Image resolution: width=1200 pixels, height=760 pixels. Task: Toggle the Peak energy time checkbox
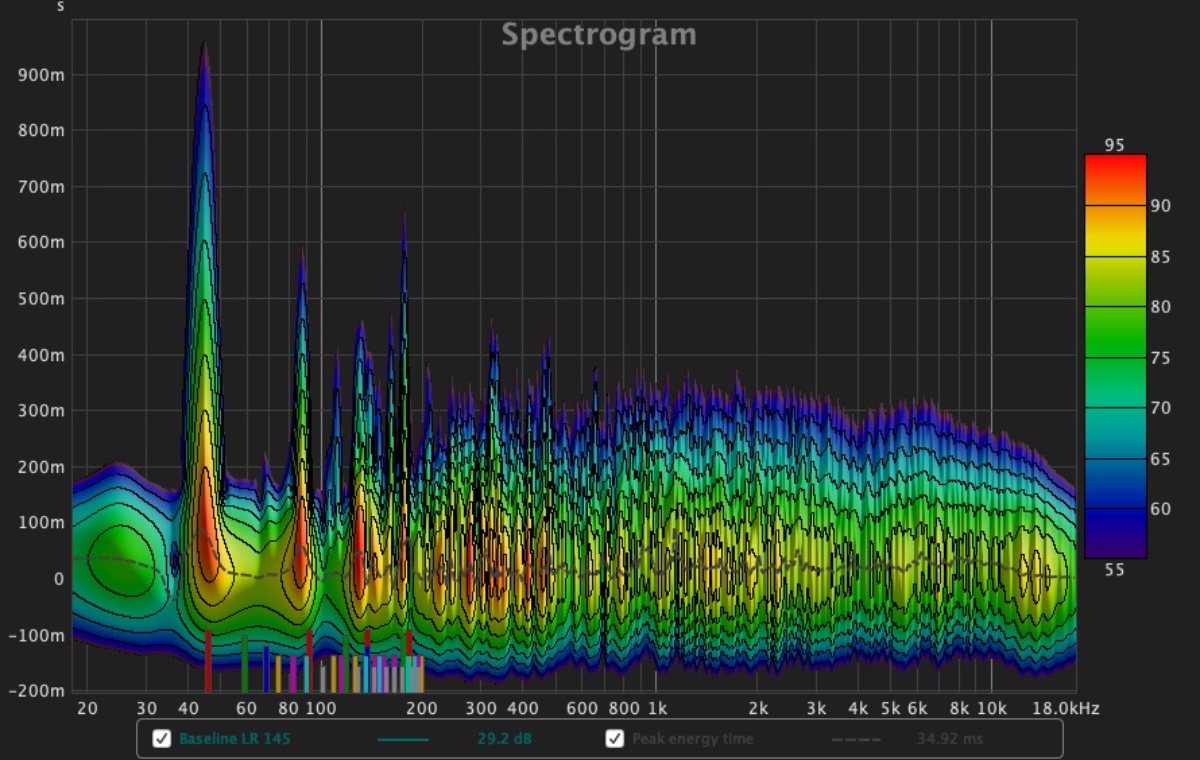tap(615, 739)
